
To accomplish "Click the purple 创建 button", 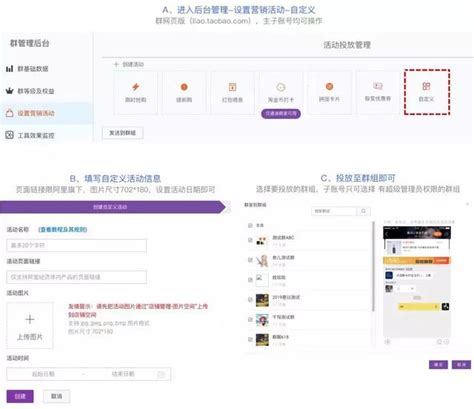I will point(20,396).
